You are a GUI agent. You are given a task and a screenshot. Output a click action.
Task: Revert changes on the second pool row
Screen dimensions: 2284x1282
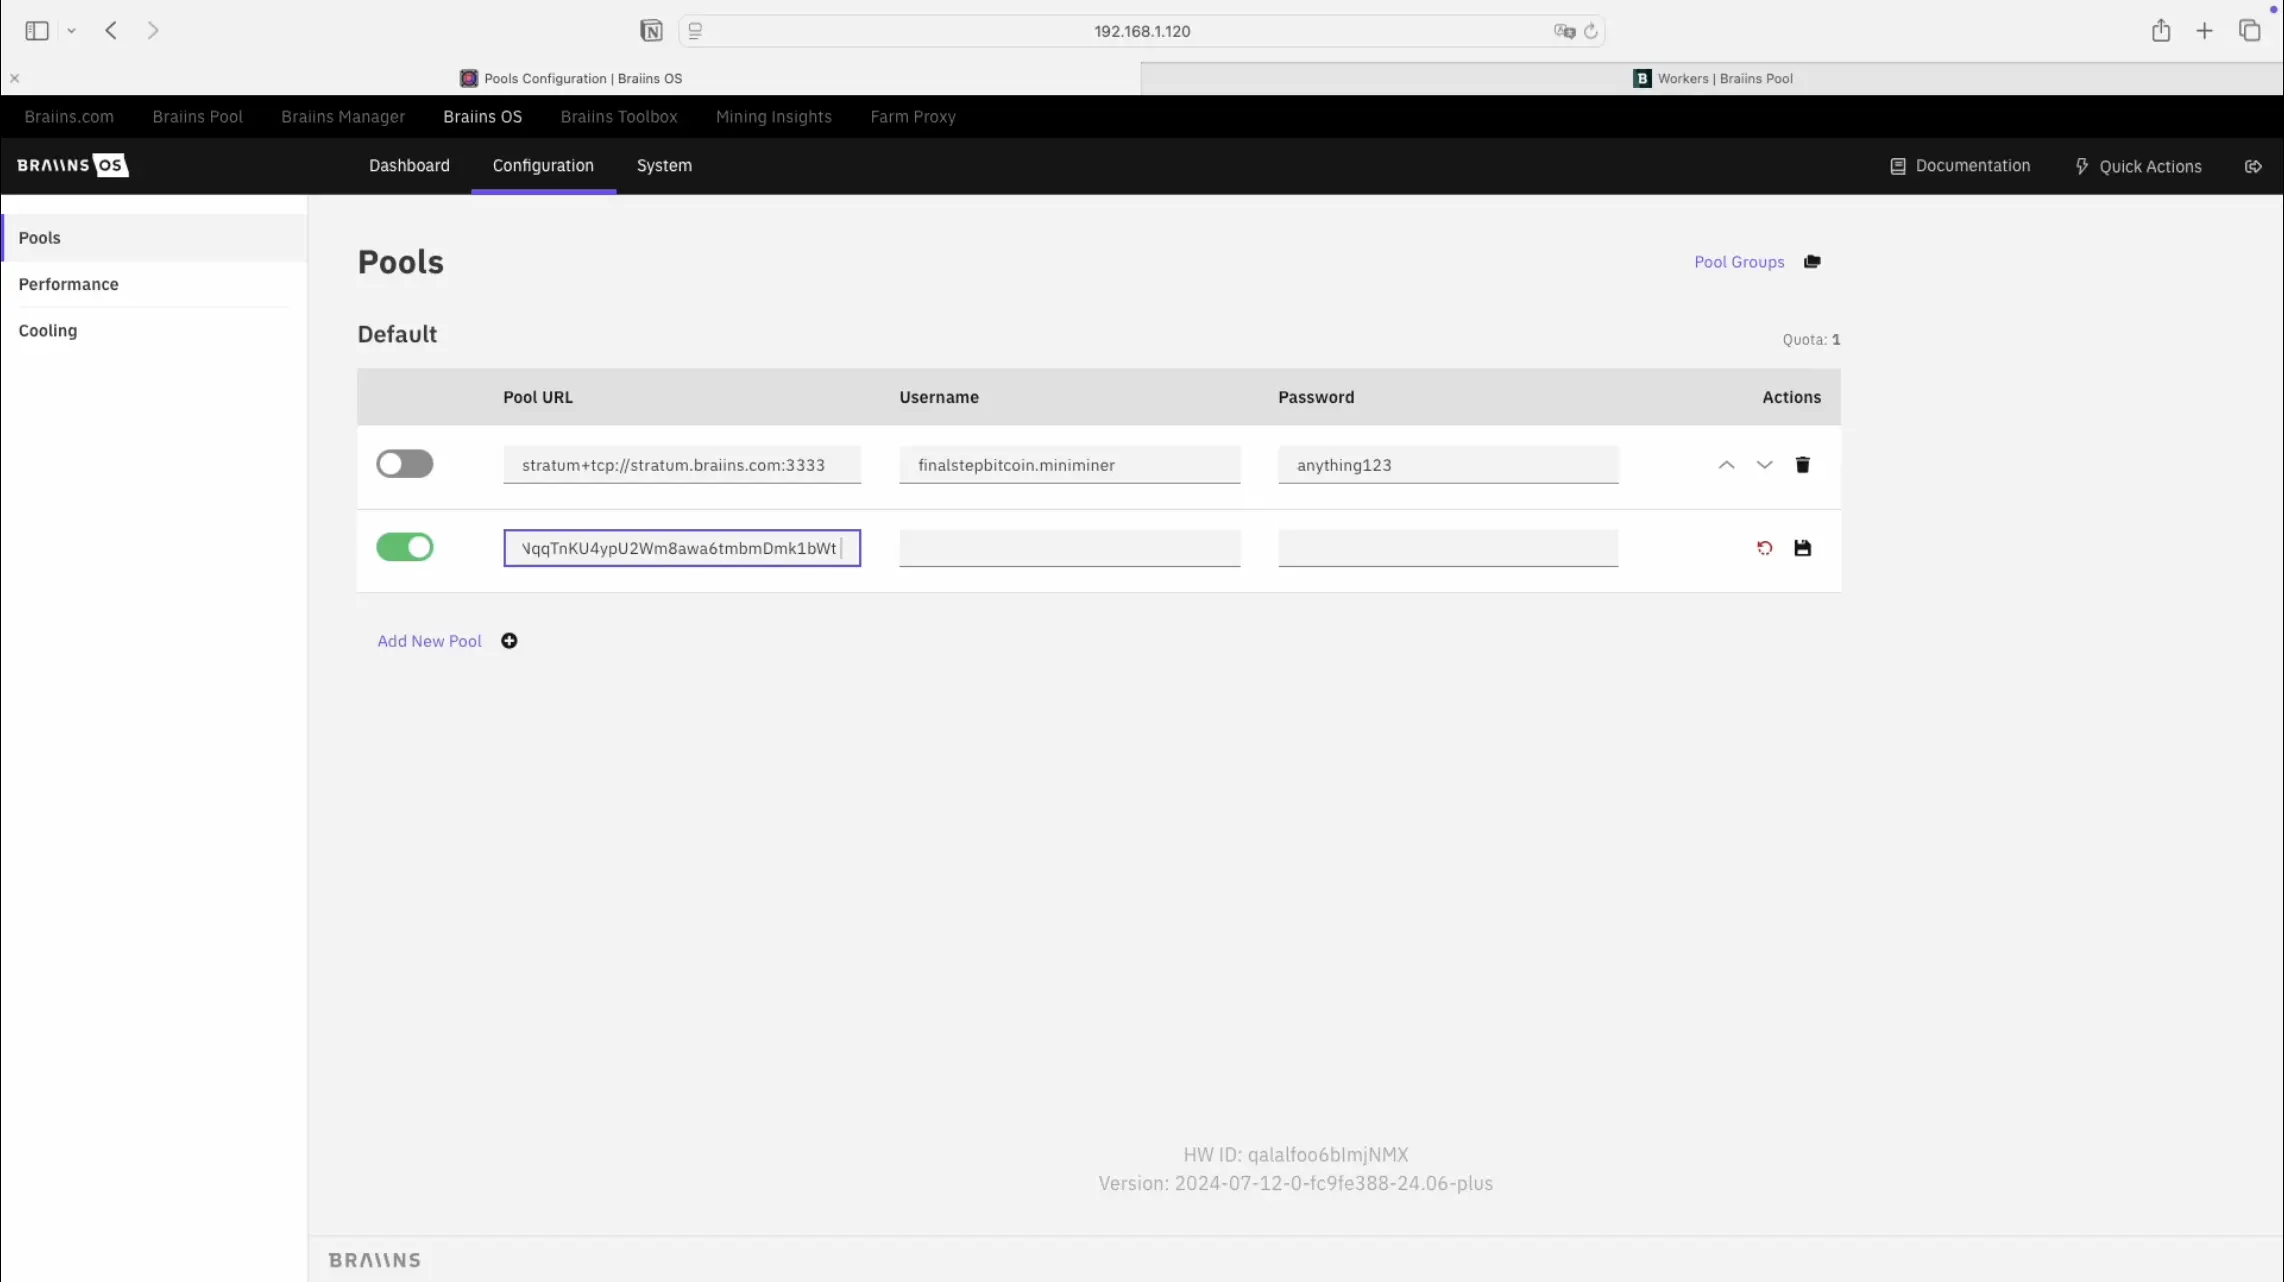click(x=1764, y=548)
